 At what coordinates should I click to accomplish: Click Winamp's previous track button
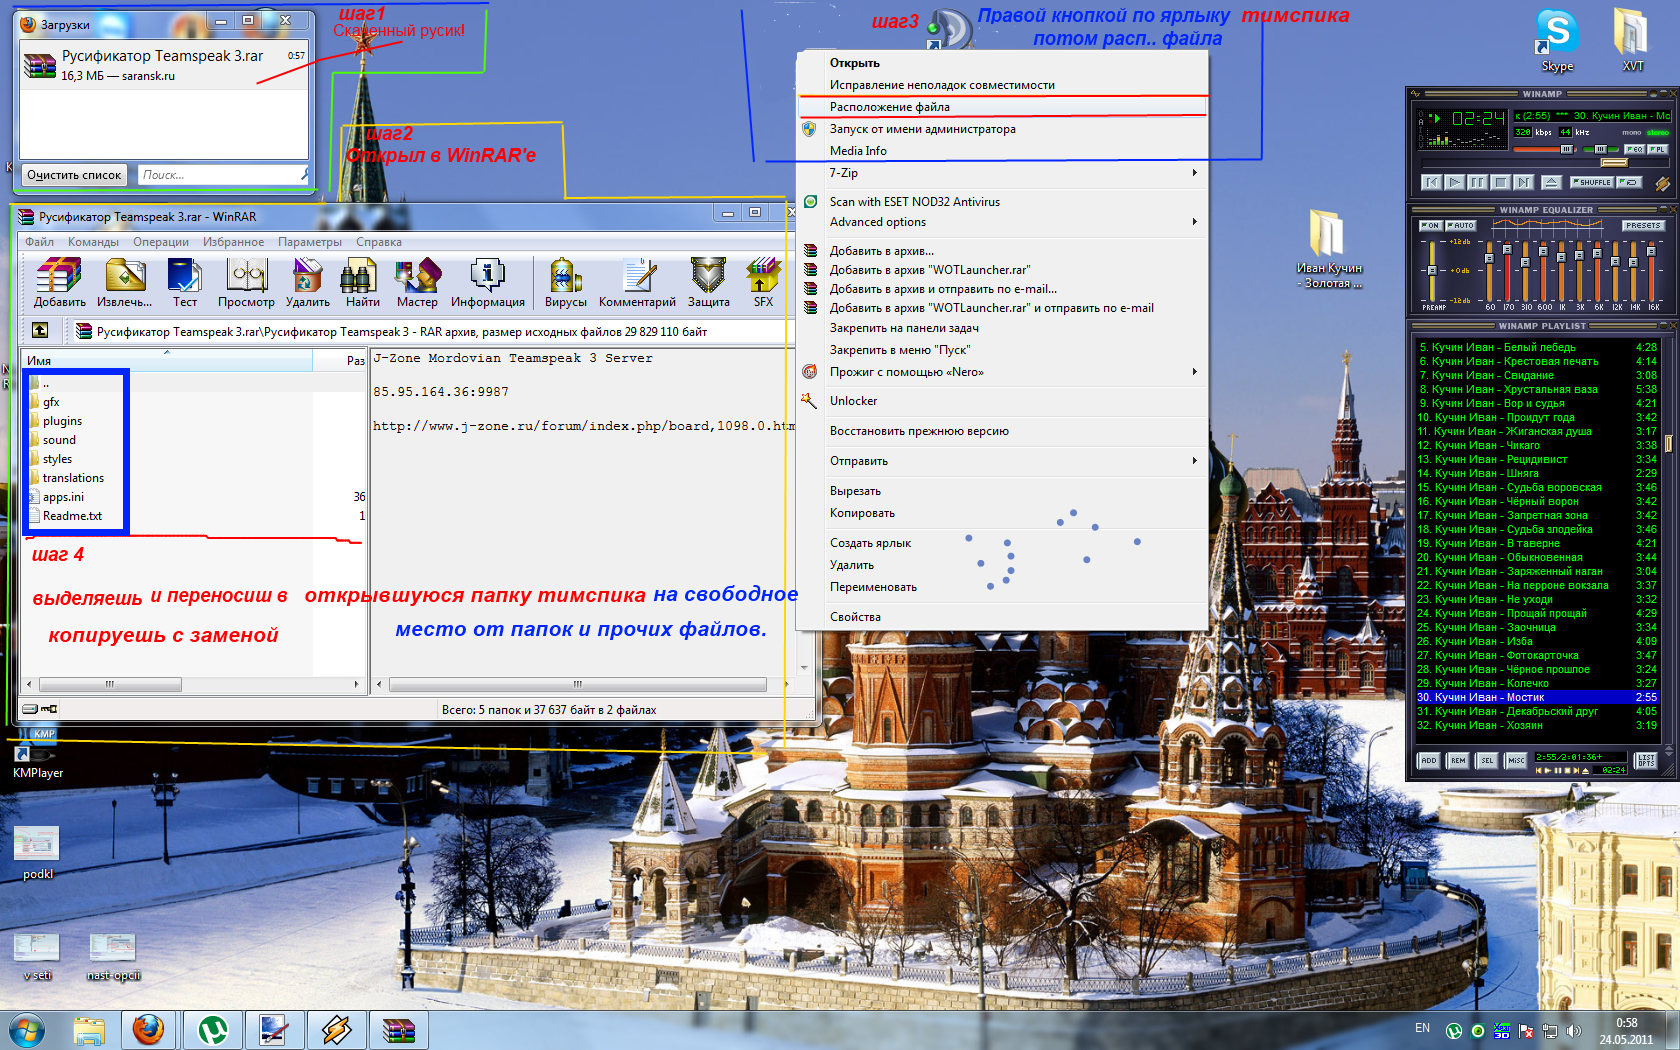click(1431, 182)
